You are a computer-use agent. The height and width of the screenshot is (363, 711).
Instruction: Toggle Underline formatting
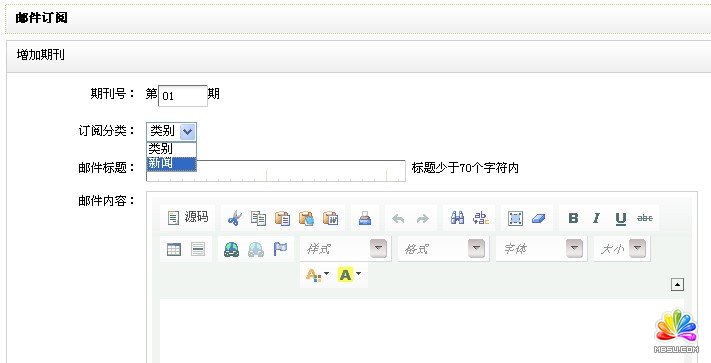(621, 218)
